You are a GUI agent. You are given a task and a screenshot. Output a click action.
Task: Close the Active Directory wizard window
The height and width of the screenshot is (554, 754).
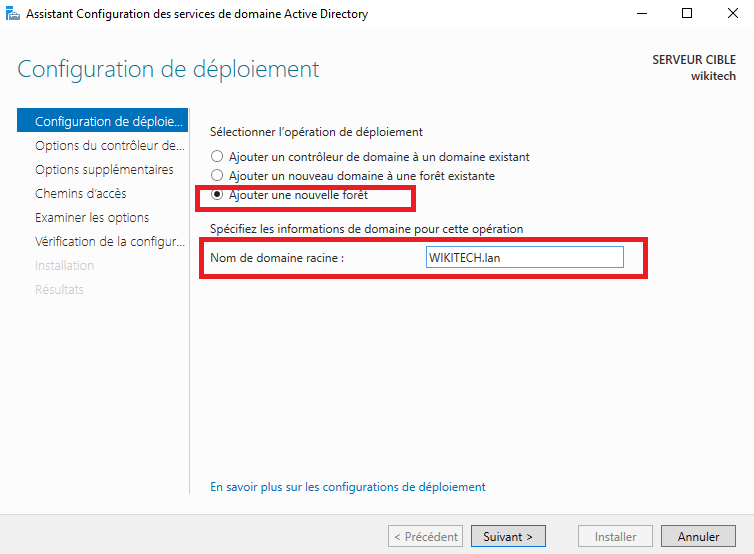click(x=732, y=14)
